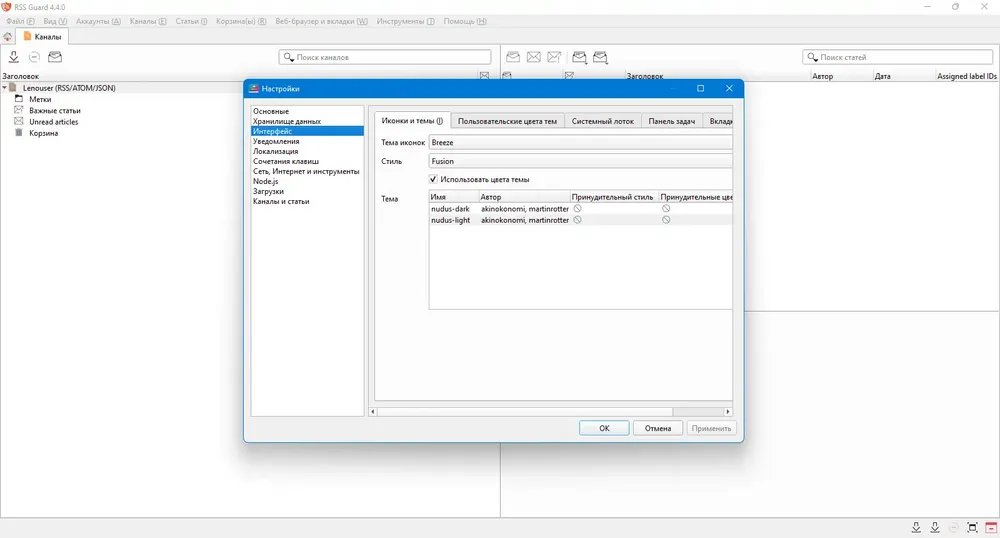Image resolution: width=1000 pixels, height=538 pixels.
Task: Click the envelope icon in the channels toolbar
Action: [55, 57]
